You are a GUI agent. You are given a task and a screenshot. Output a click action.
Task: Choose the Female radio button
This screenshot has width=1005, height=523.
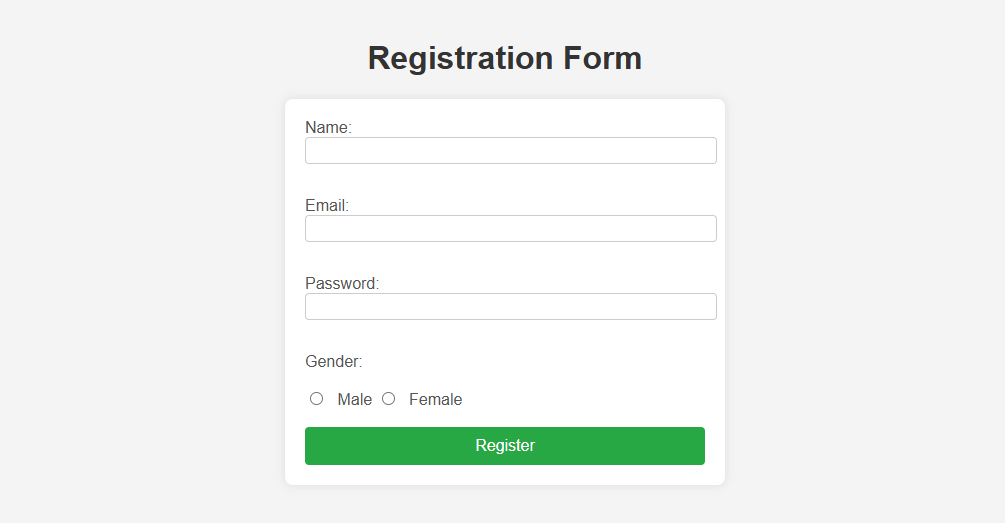coord(388,399)
